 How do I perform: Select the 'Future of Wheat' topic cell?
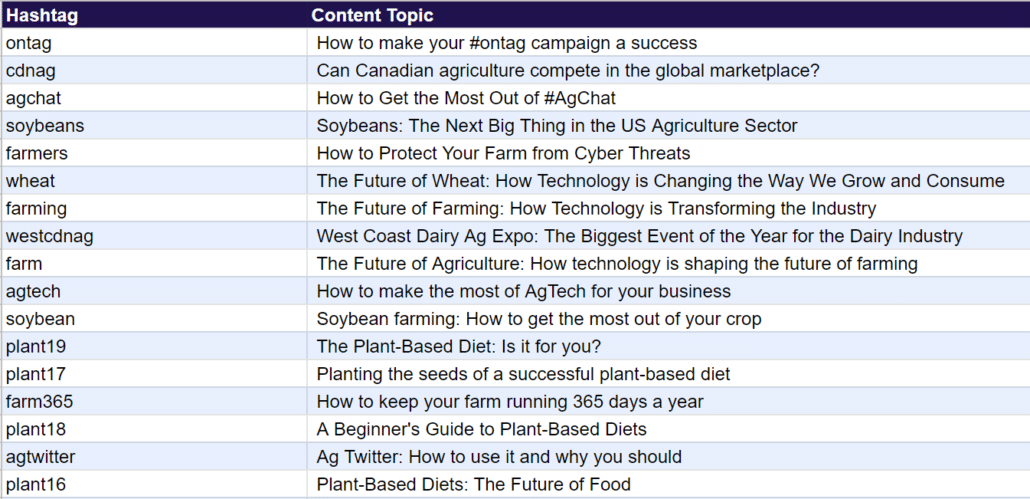[x=668, y=181]
